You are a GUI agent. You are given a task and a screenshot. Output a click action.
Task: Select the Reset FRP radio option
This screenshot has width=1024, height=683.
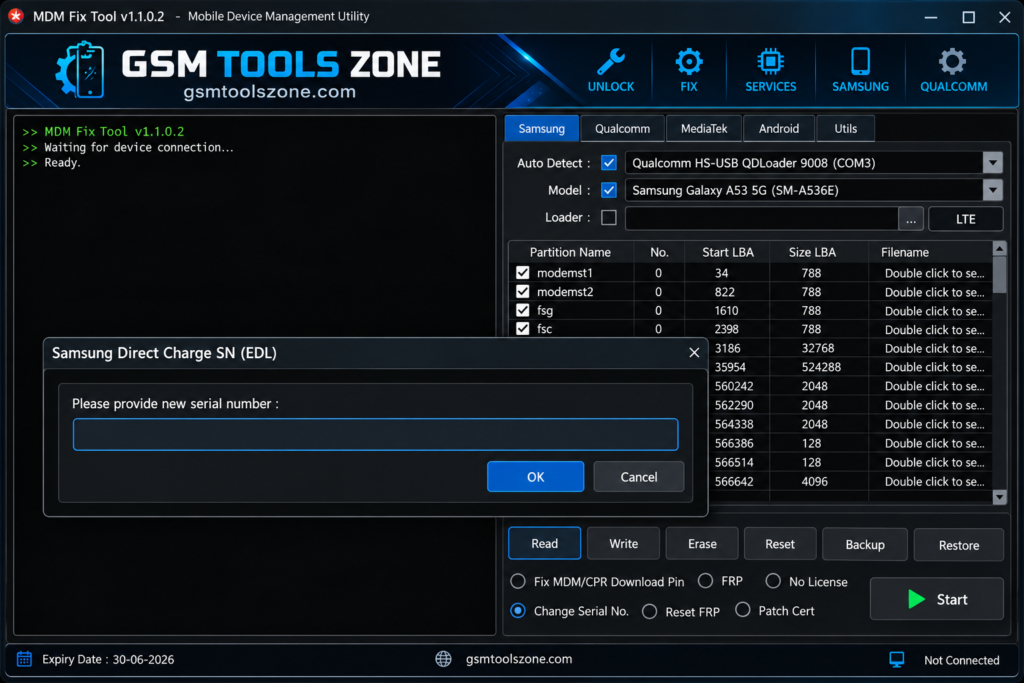(649, 611)
